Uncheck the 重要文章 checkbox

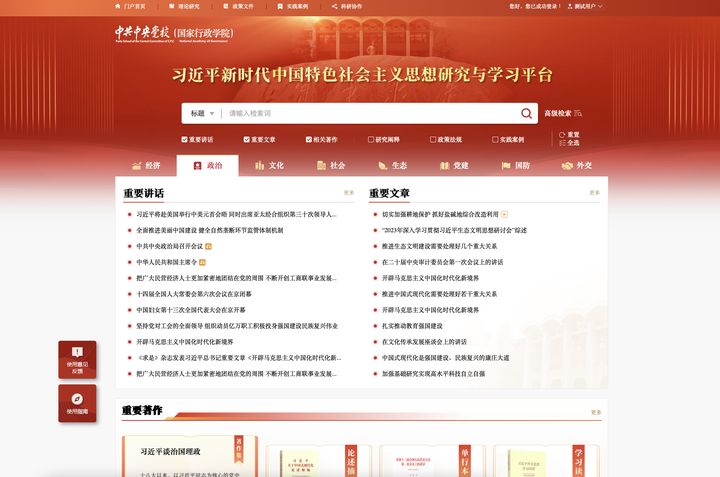coord(247,140)
